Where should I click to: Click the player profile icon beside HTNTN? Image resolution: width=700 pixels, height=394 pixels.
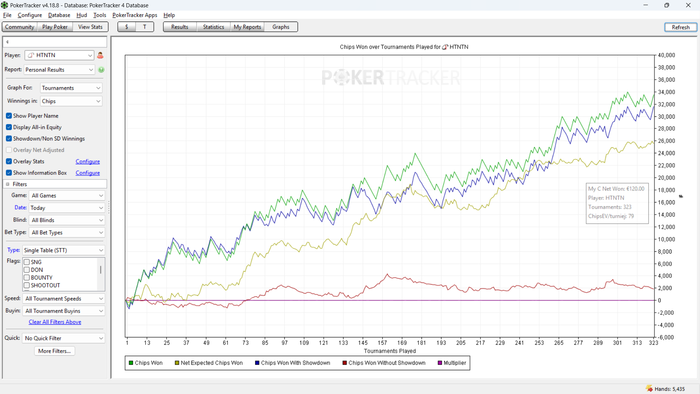click(x=100, y=55)
